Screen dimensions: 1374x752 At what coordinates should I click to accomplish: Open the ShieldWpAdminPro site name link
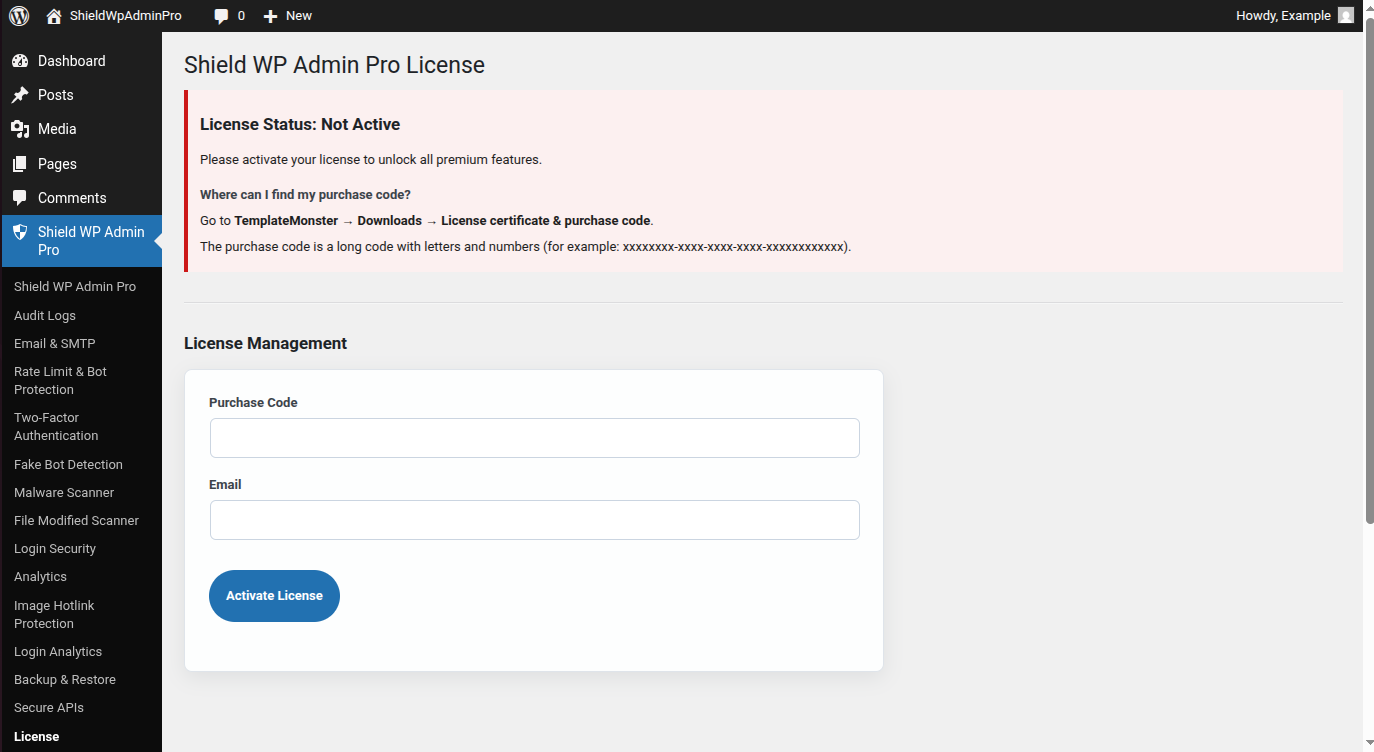(x=126, y=16)
